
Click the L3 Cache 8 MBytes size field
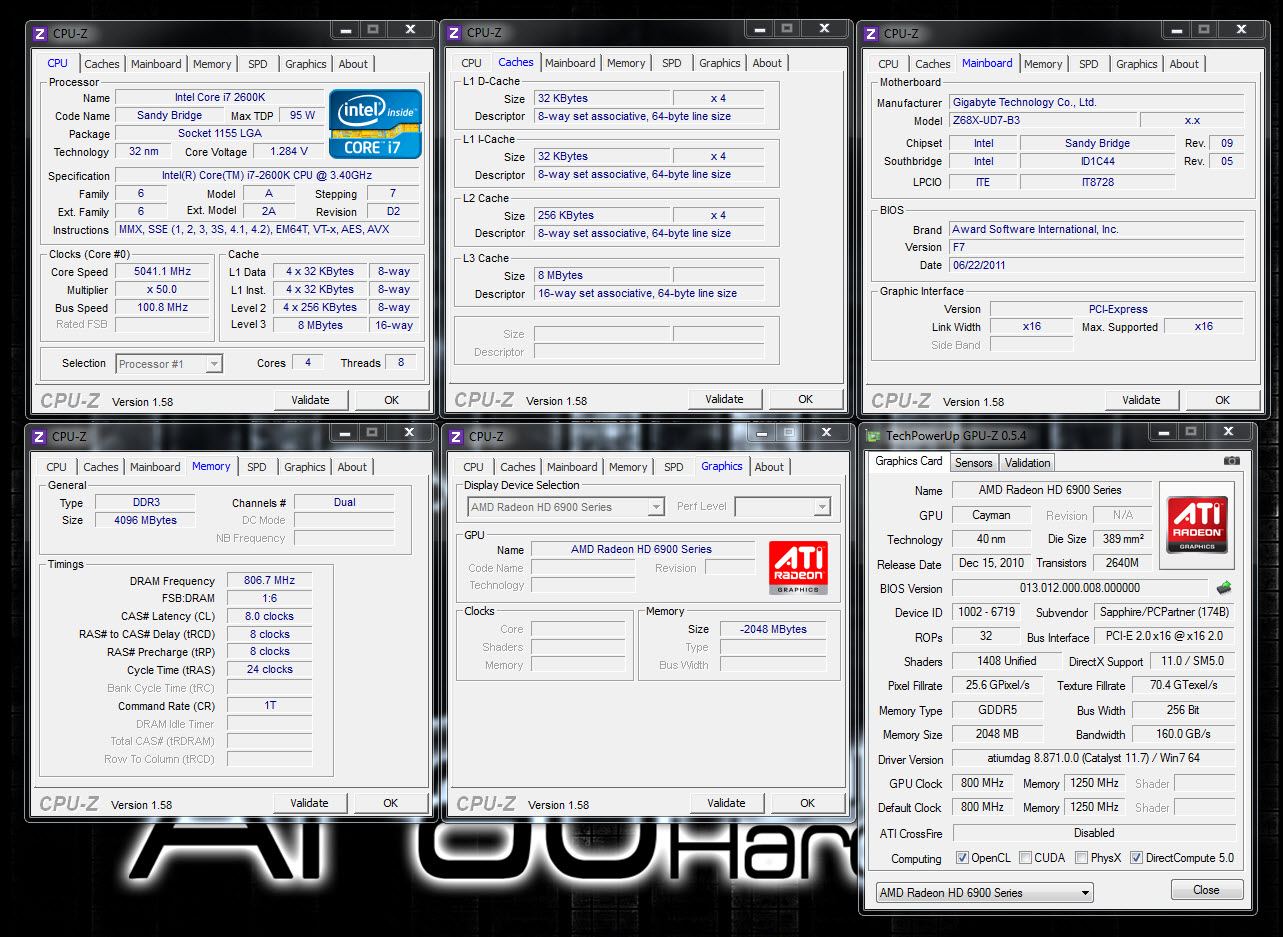[x=601, y=276]
